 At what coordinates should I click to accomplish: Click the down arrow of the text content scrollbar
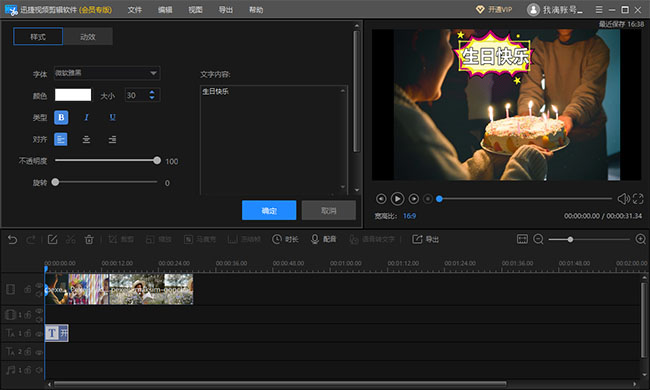343,187
